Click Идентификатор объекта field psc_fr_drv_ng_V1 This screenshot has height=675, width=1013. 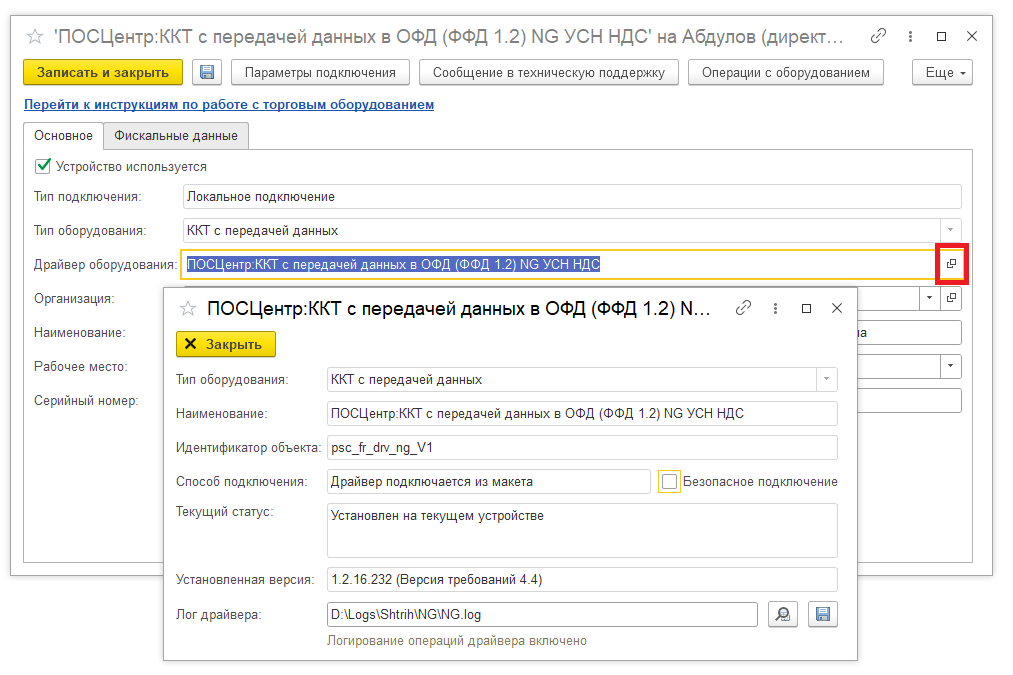[582, 448]
